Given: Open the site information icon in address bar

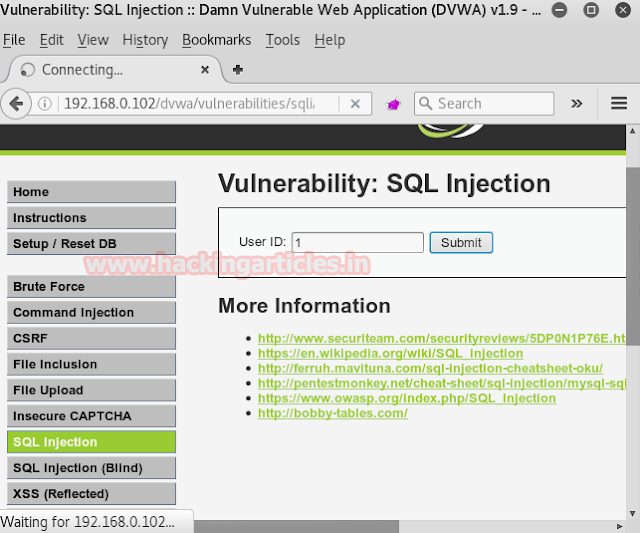Looking at the screenshot, I should tap(45, 104).
